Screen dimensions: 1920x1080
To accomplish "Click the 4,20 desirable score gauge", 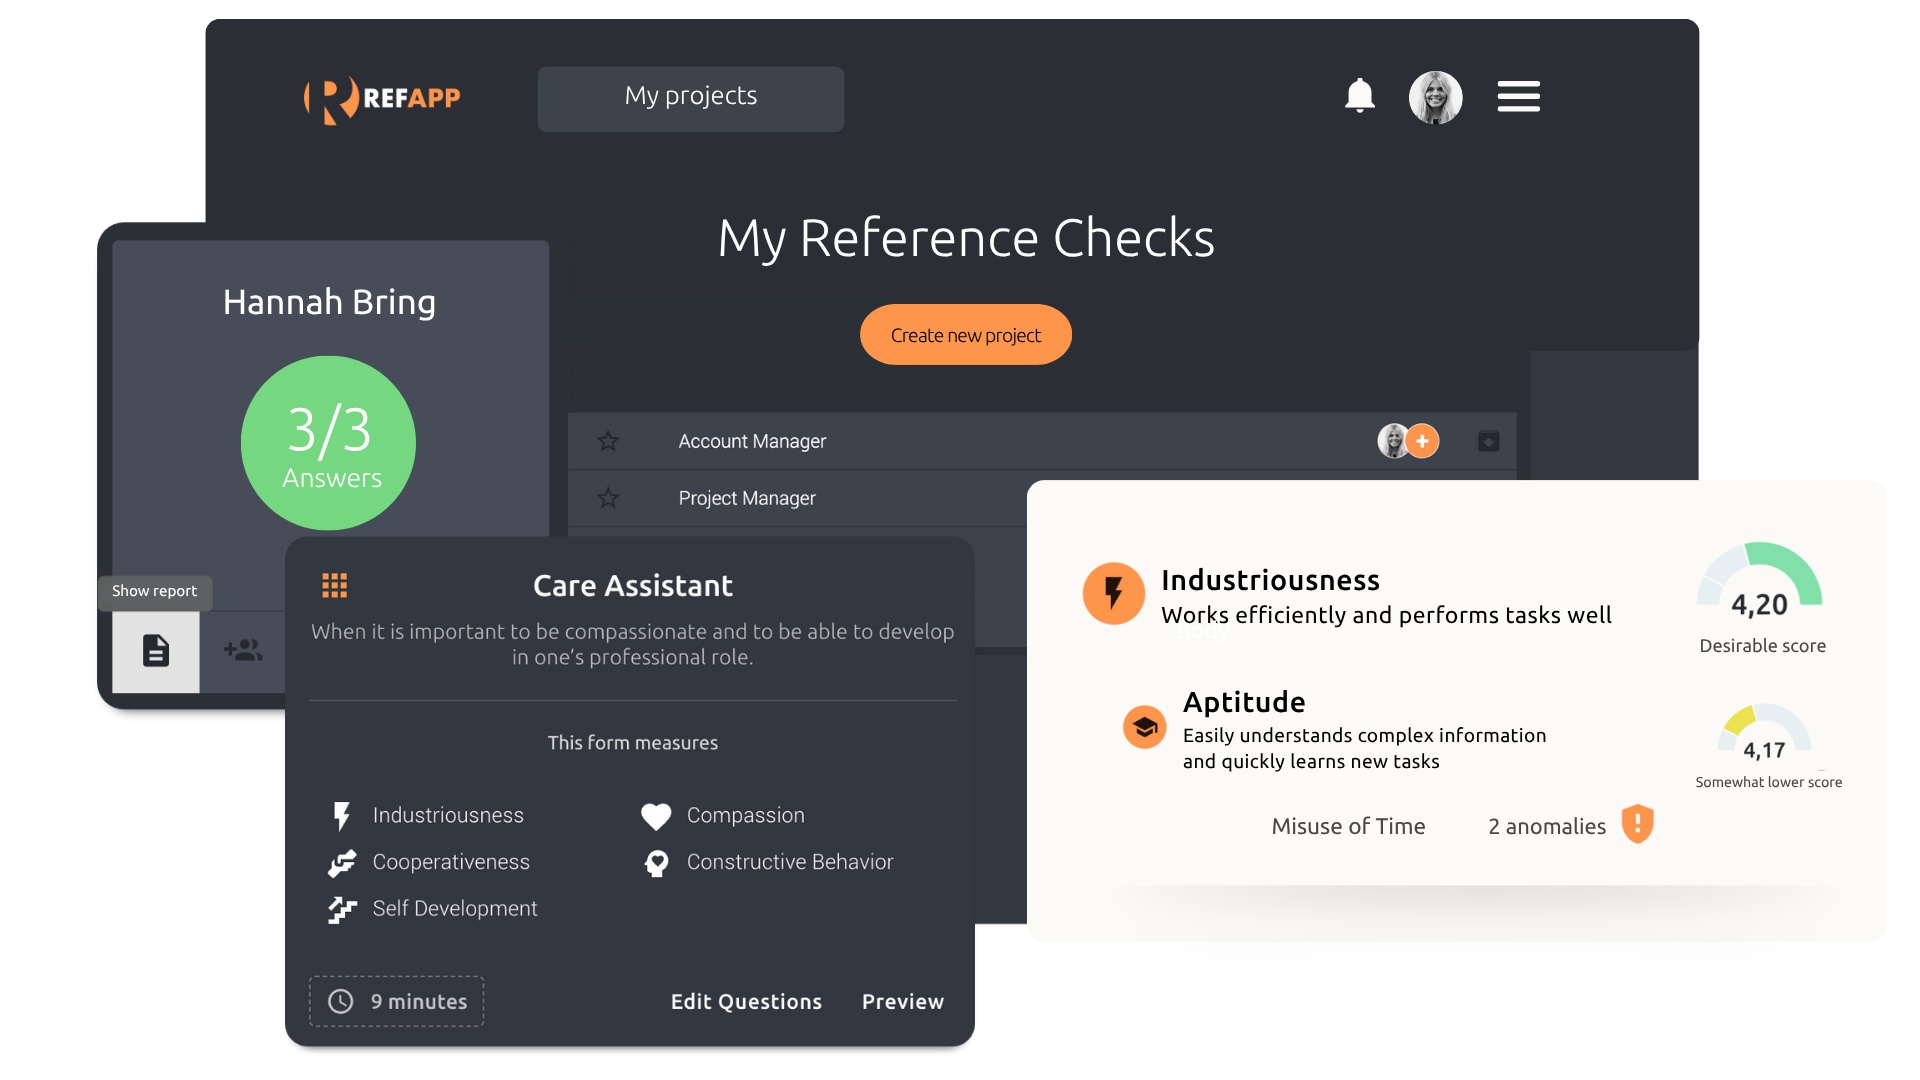I will (x=1759, y=580).
